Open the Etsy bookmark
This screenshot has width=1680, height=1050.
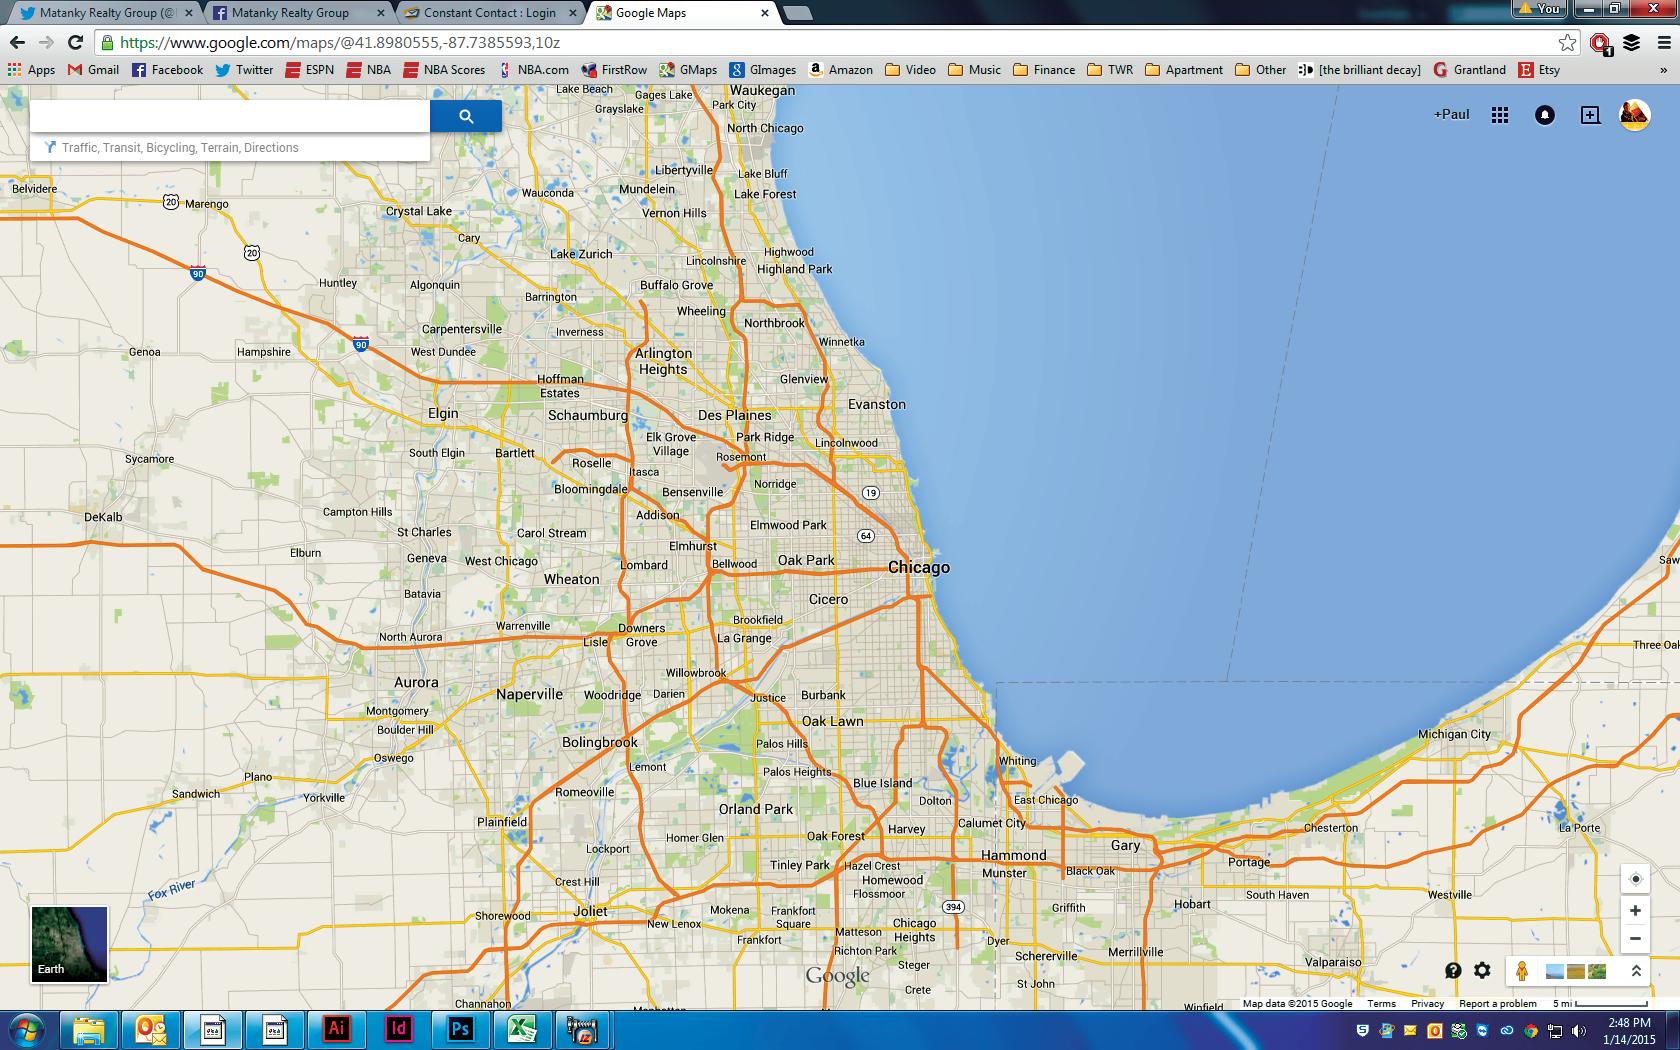[1539, 70]
